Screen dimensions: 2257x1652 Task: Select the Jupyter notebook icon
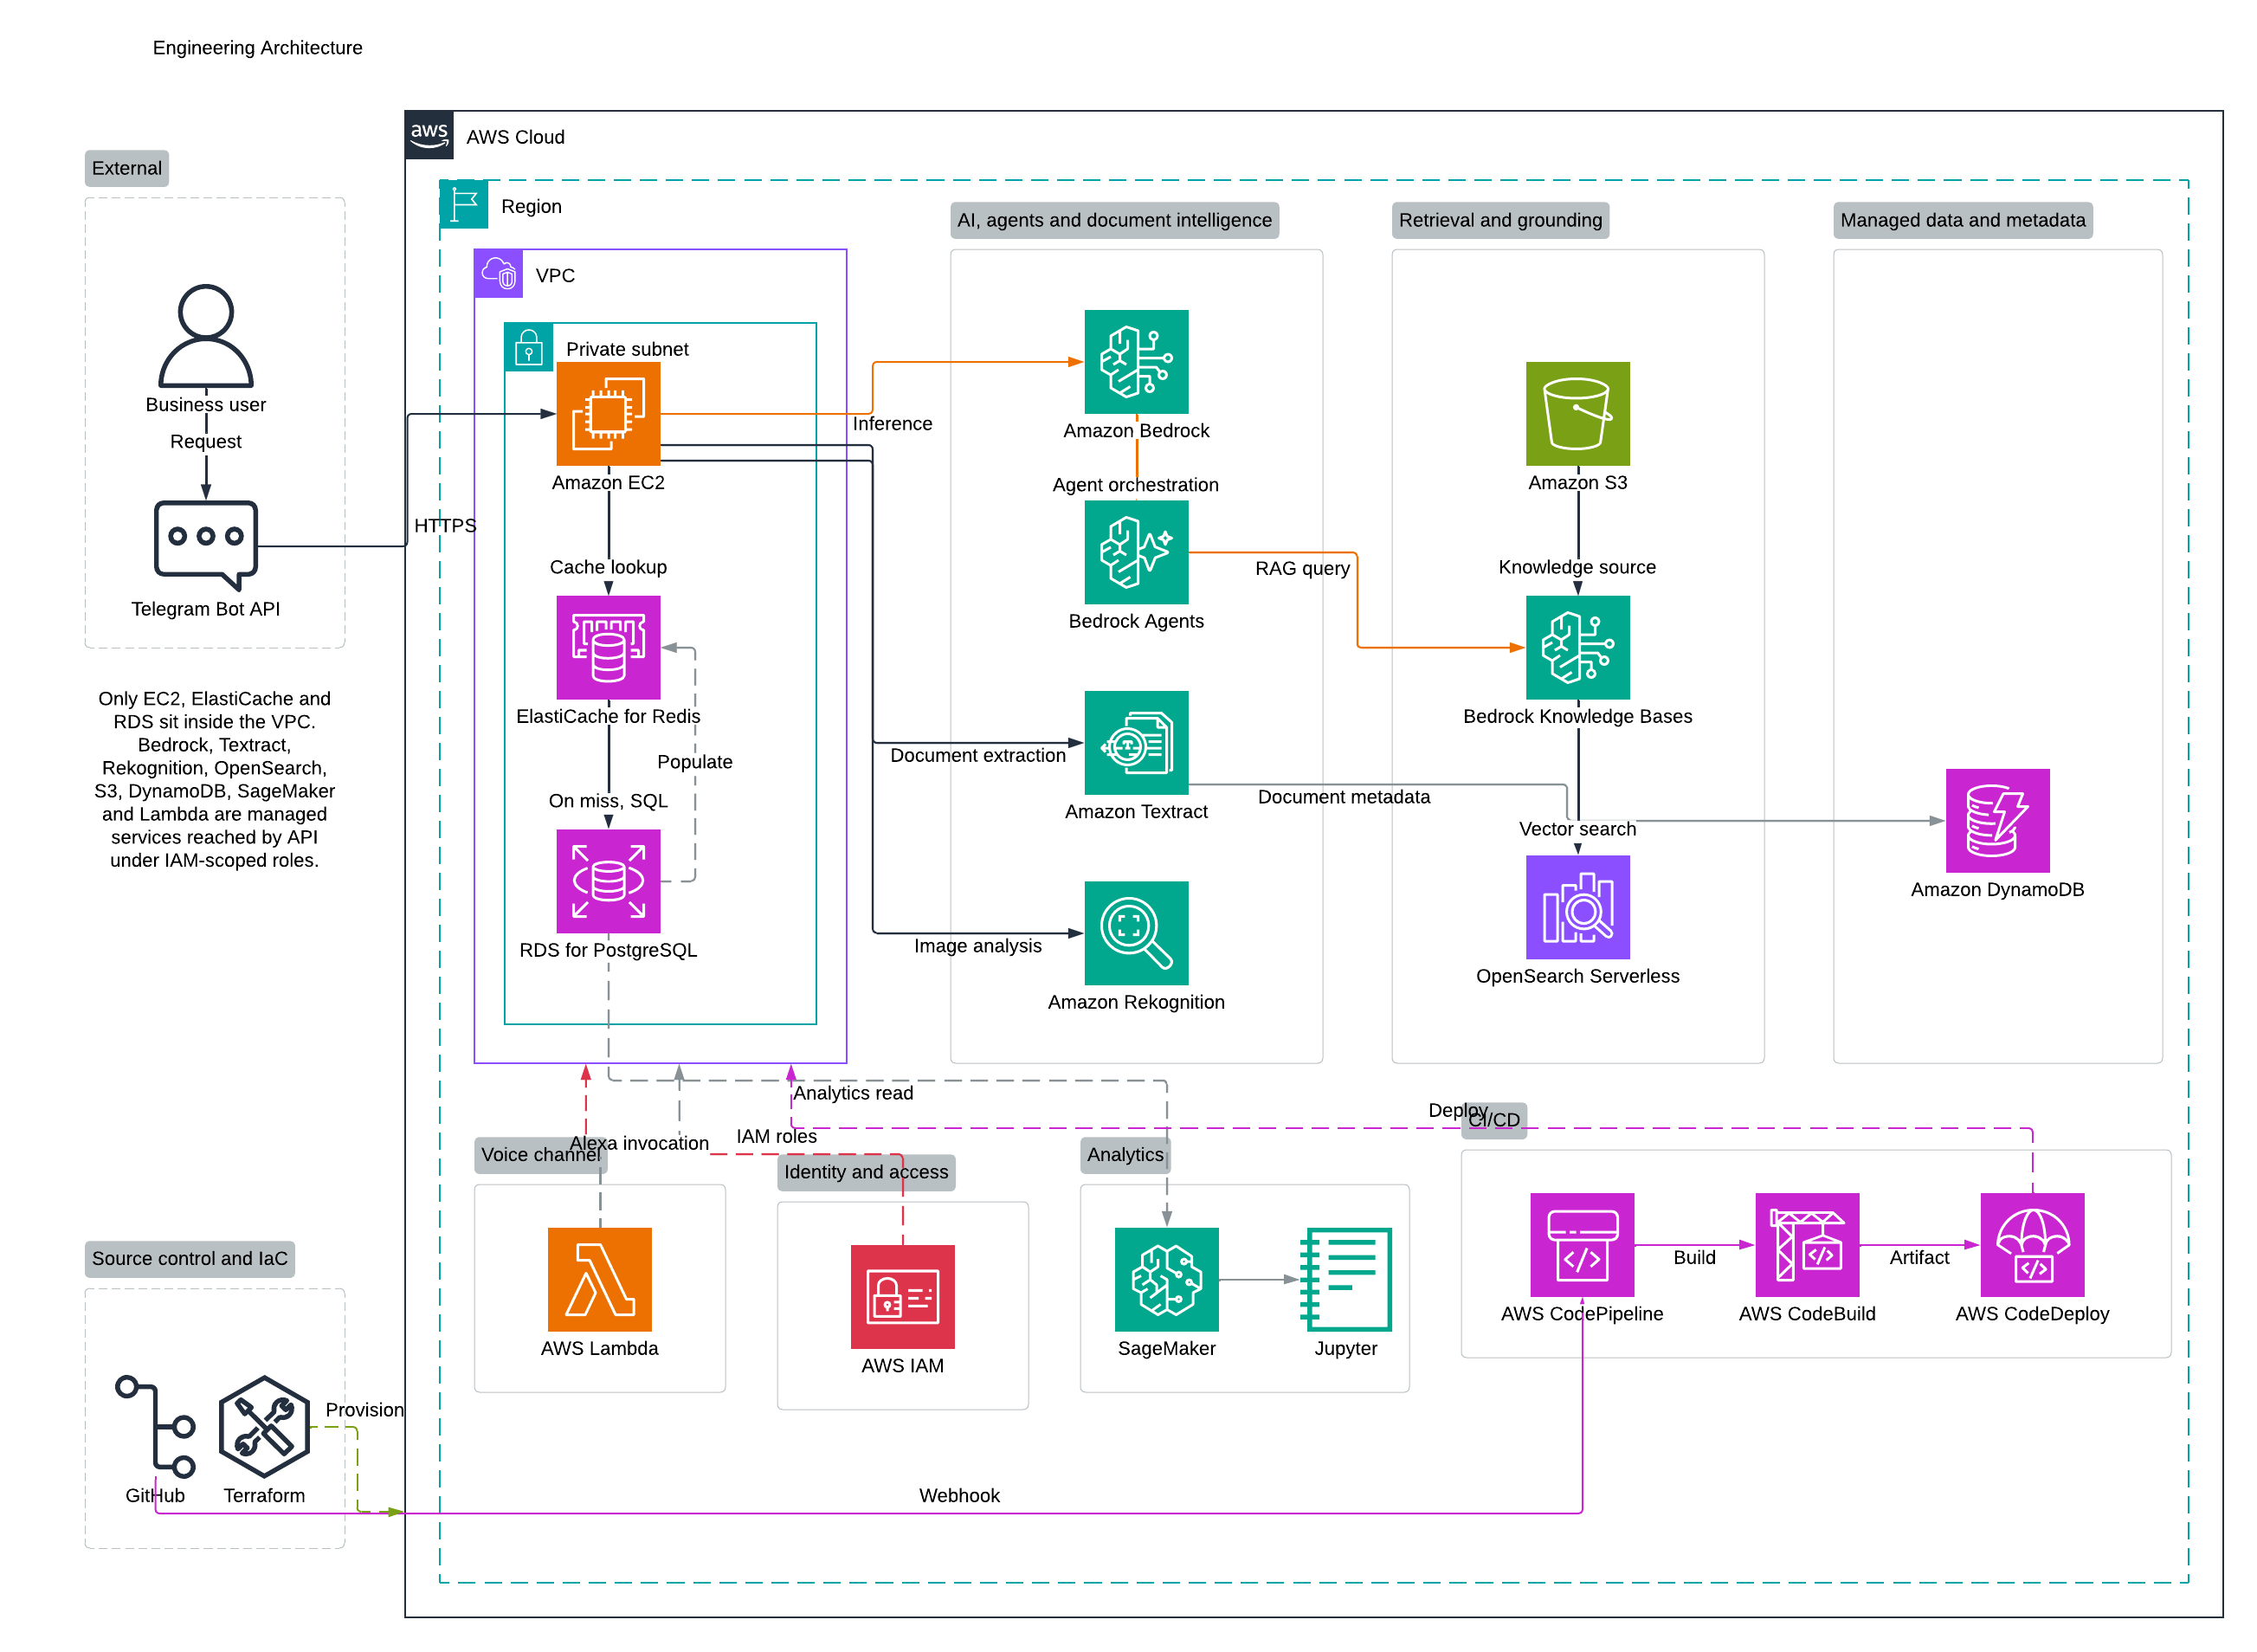pos(1346,1280)
